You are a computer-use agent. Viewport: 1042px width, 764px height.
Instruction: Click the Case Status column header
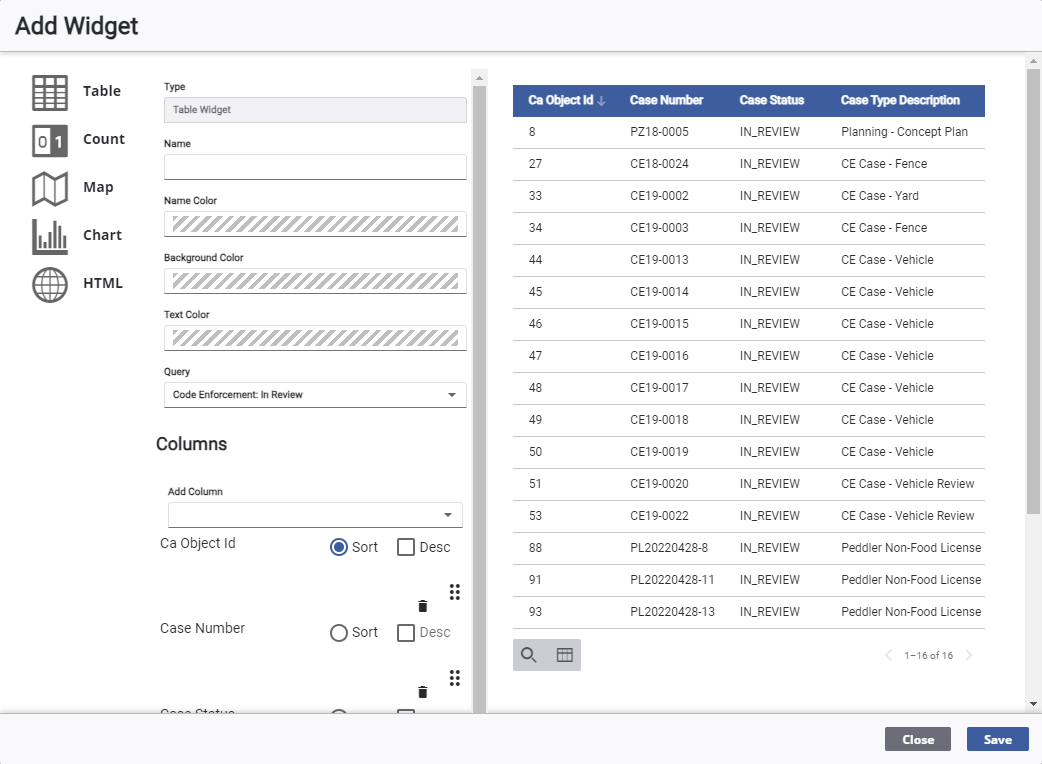(771, 101)
